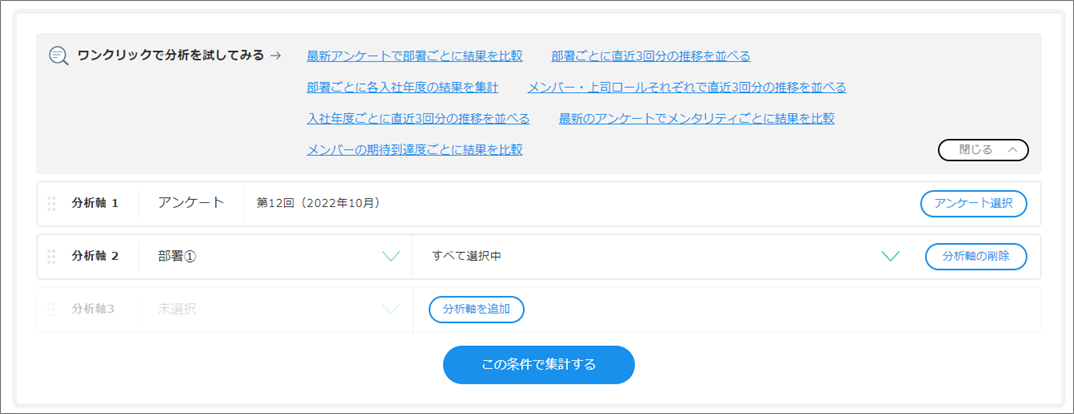
Task: Click the 分析軸を追加 button
Action: tap(477, 309)
